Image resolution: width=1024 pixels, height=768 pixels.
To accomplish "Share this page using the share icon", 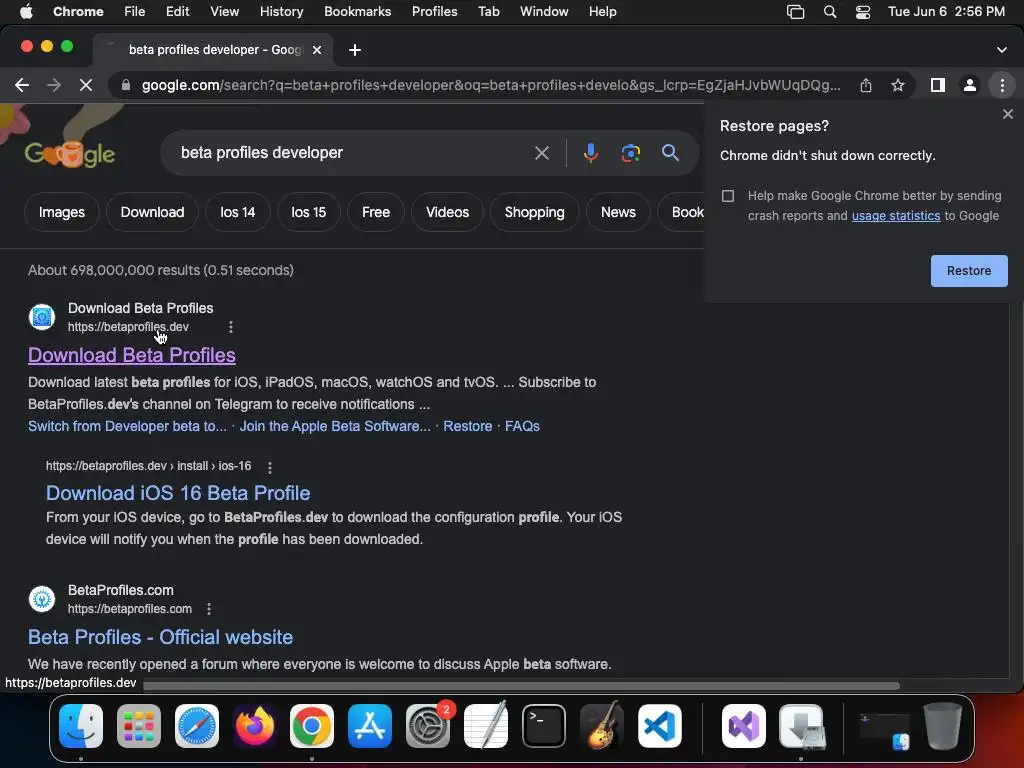I will point(865,85).
